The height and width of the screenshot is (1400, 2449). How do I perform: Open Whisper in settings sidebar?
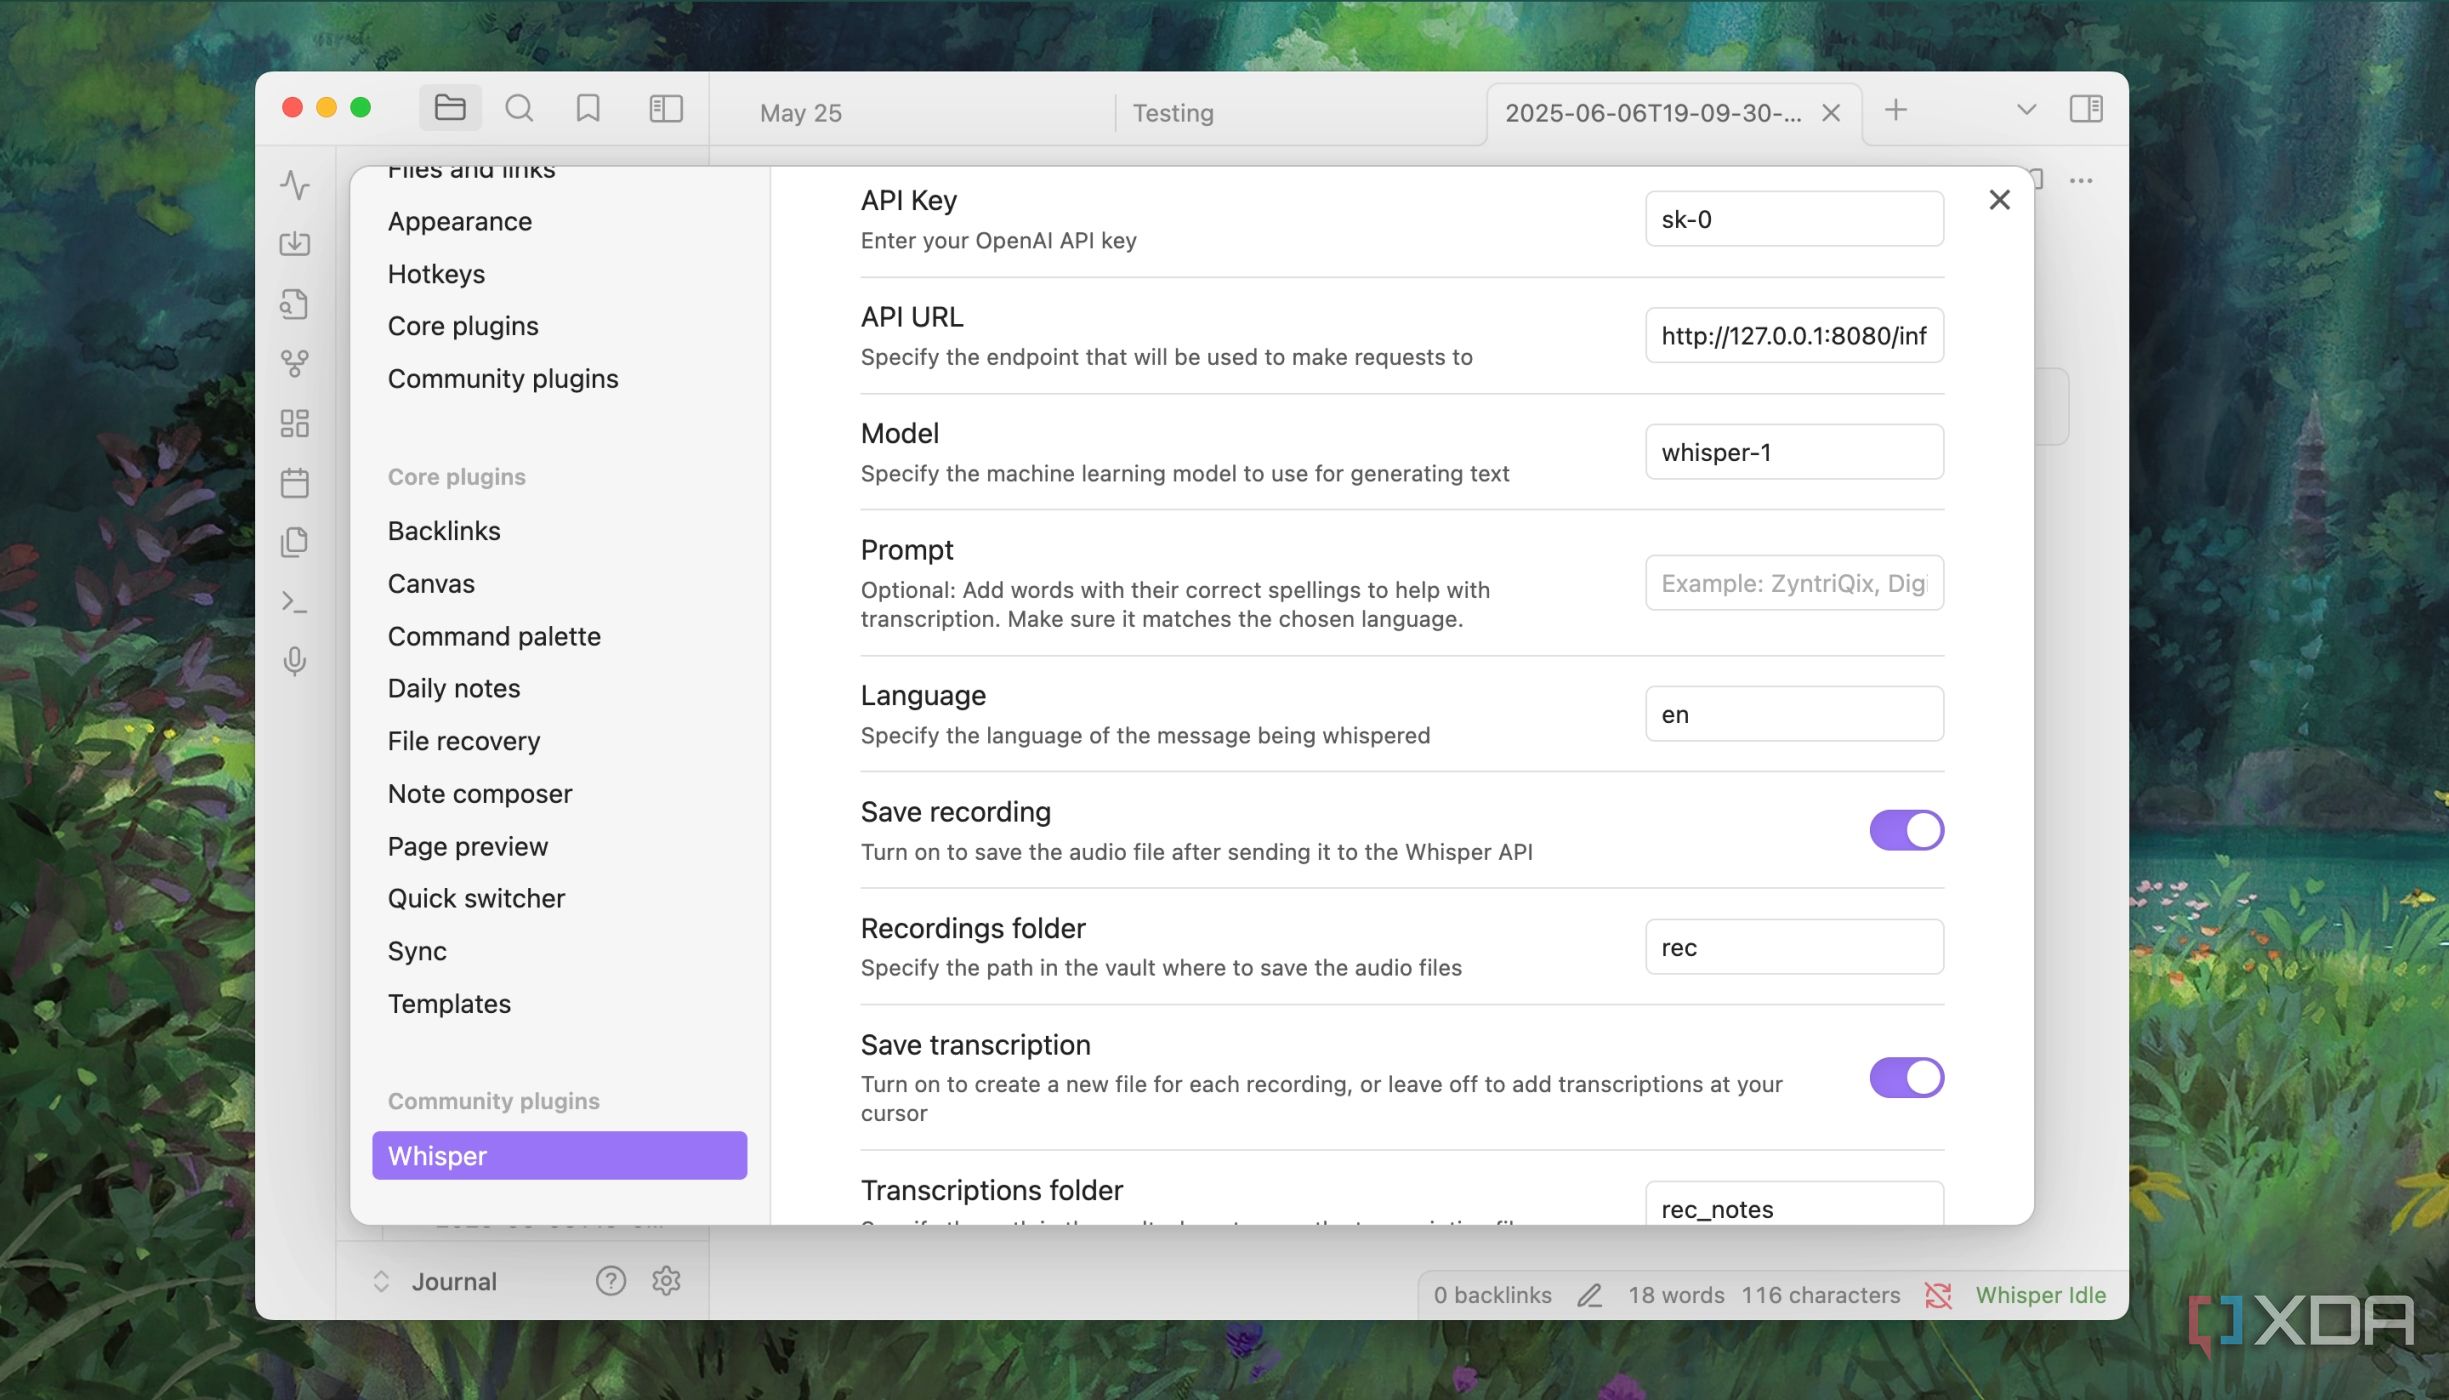pyautogui.click(x=559, y=1155)
